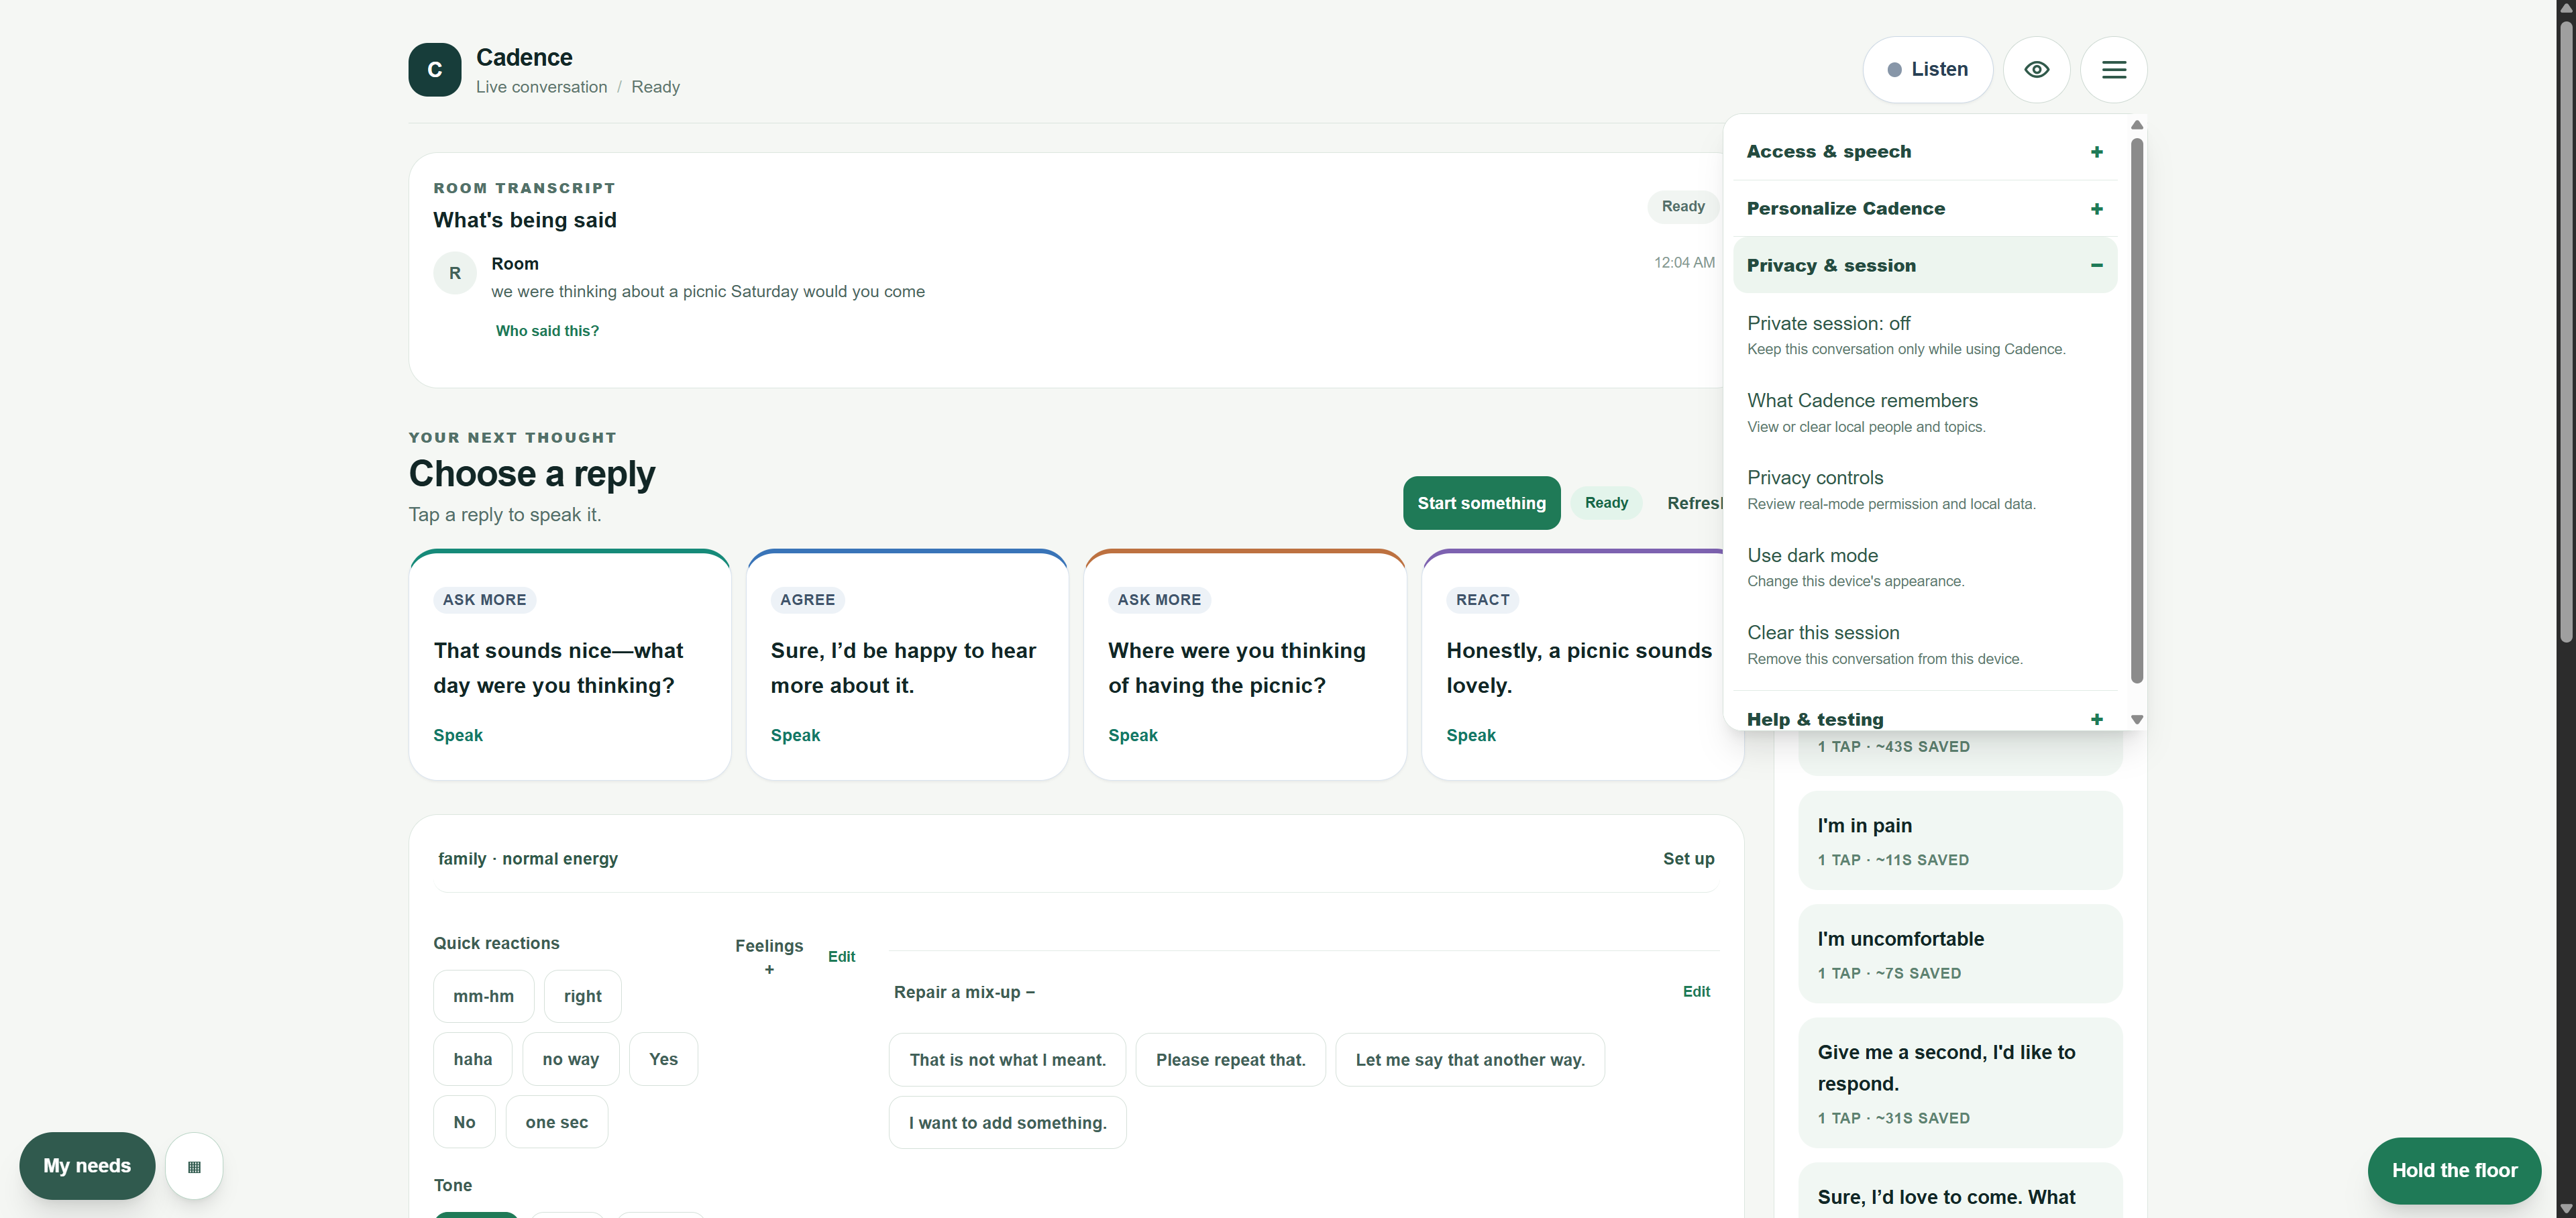Open the hamburger menu icon

pyautogui.click(x=2113, y=69)
